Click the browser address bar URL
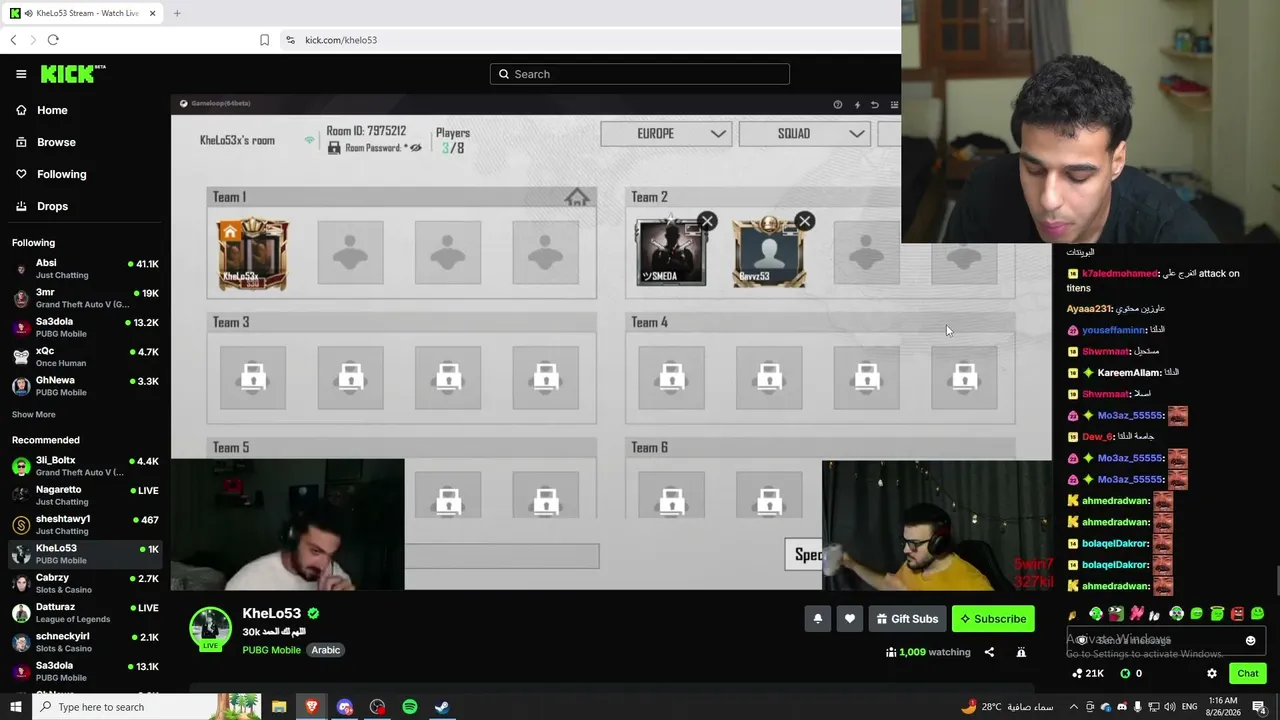Screen dimensions: 1280x720 click(x=341, y=40)
